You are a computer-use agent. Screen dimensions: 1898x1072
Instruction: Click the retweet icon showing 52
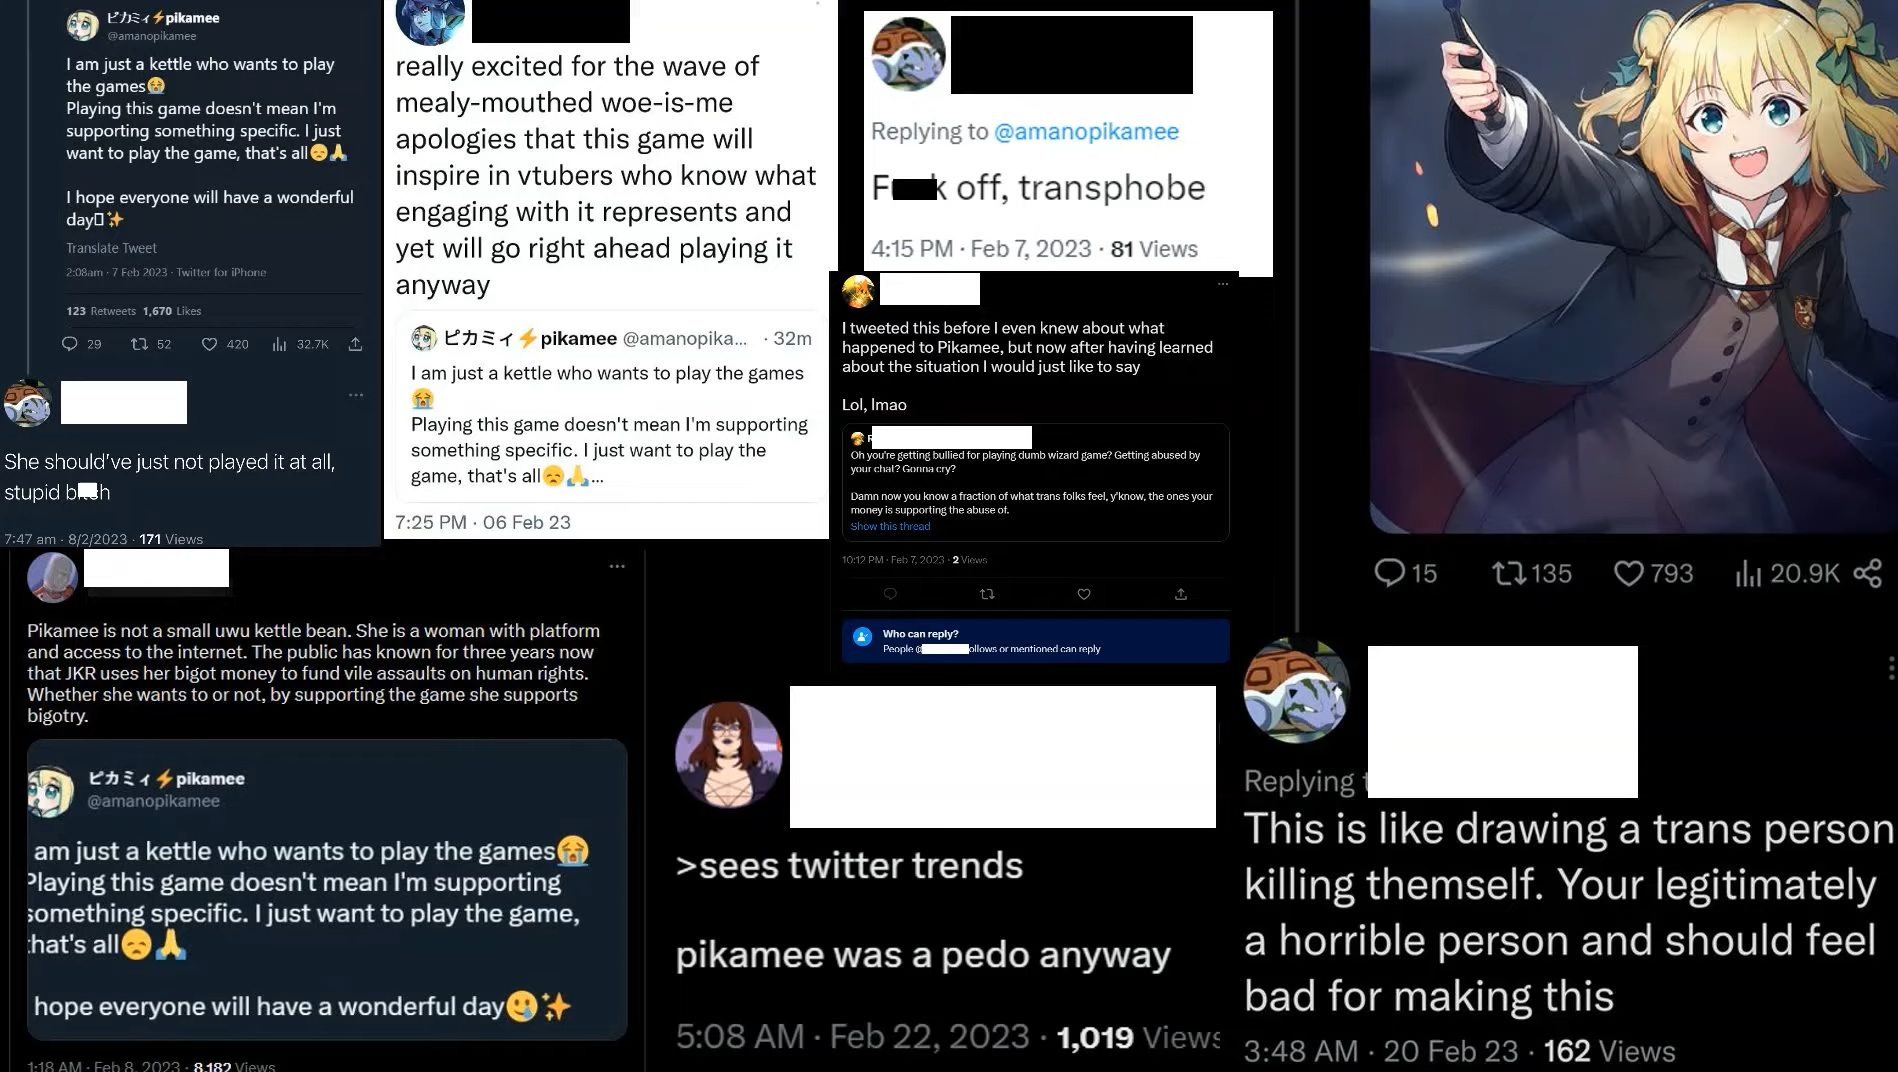click(140, 344)
